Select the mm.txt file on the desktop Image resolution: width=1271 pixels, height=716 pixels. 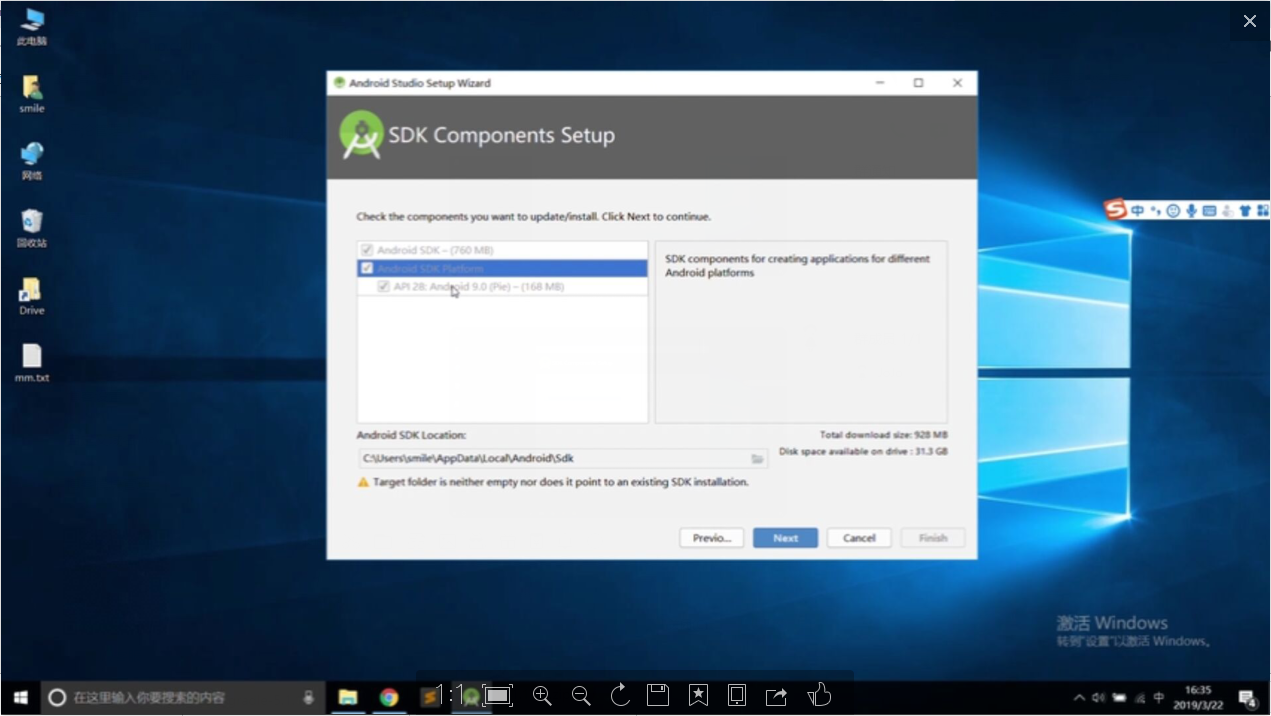click(x=32, y=363)
